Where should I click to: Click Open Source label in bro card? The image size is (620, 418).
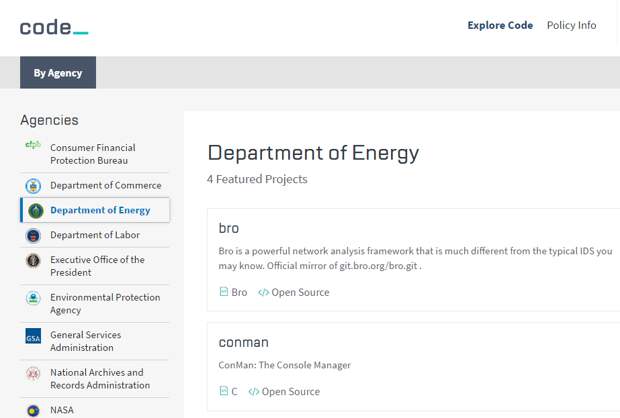pyautogui.click(x=300, y=292)
